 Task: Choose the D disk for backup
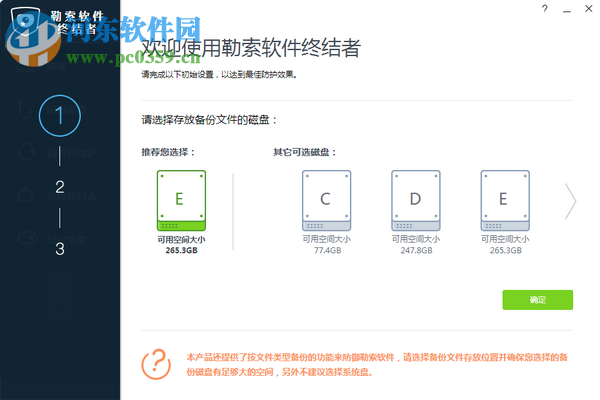click(x=416, y=200)
